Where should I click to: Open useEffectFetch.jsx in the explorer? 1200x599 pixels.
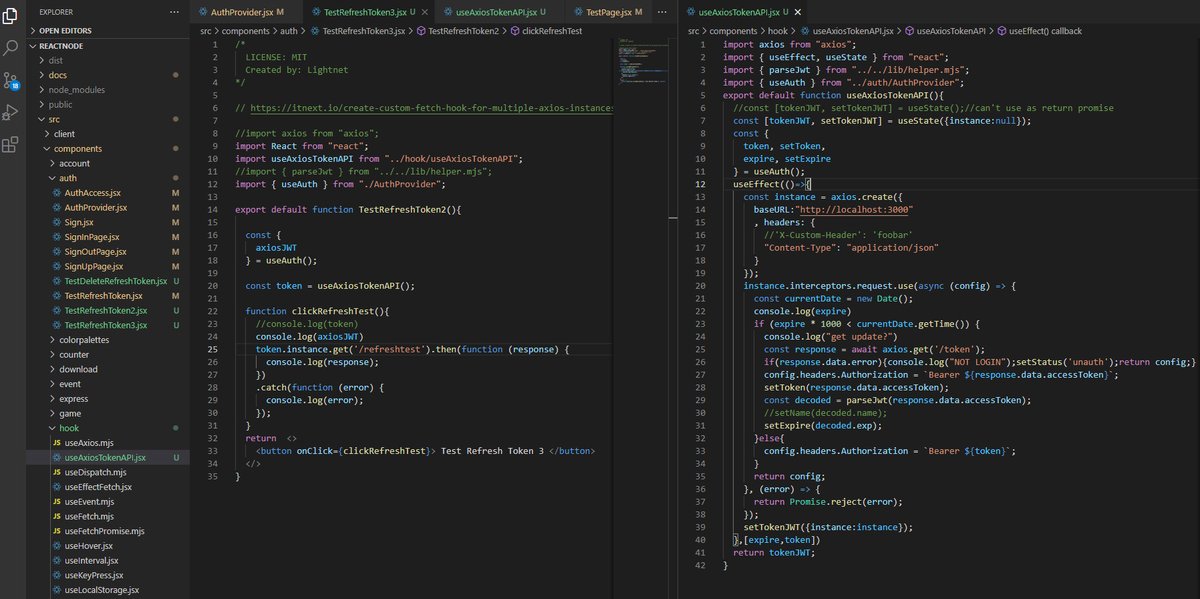(x=108, y=487)
